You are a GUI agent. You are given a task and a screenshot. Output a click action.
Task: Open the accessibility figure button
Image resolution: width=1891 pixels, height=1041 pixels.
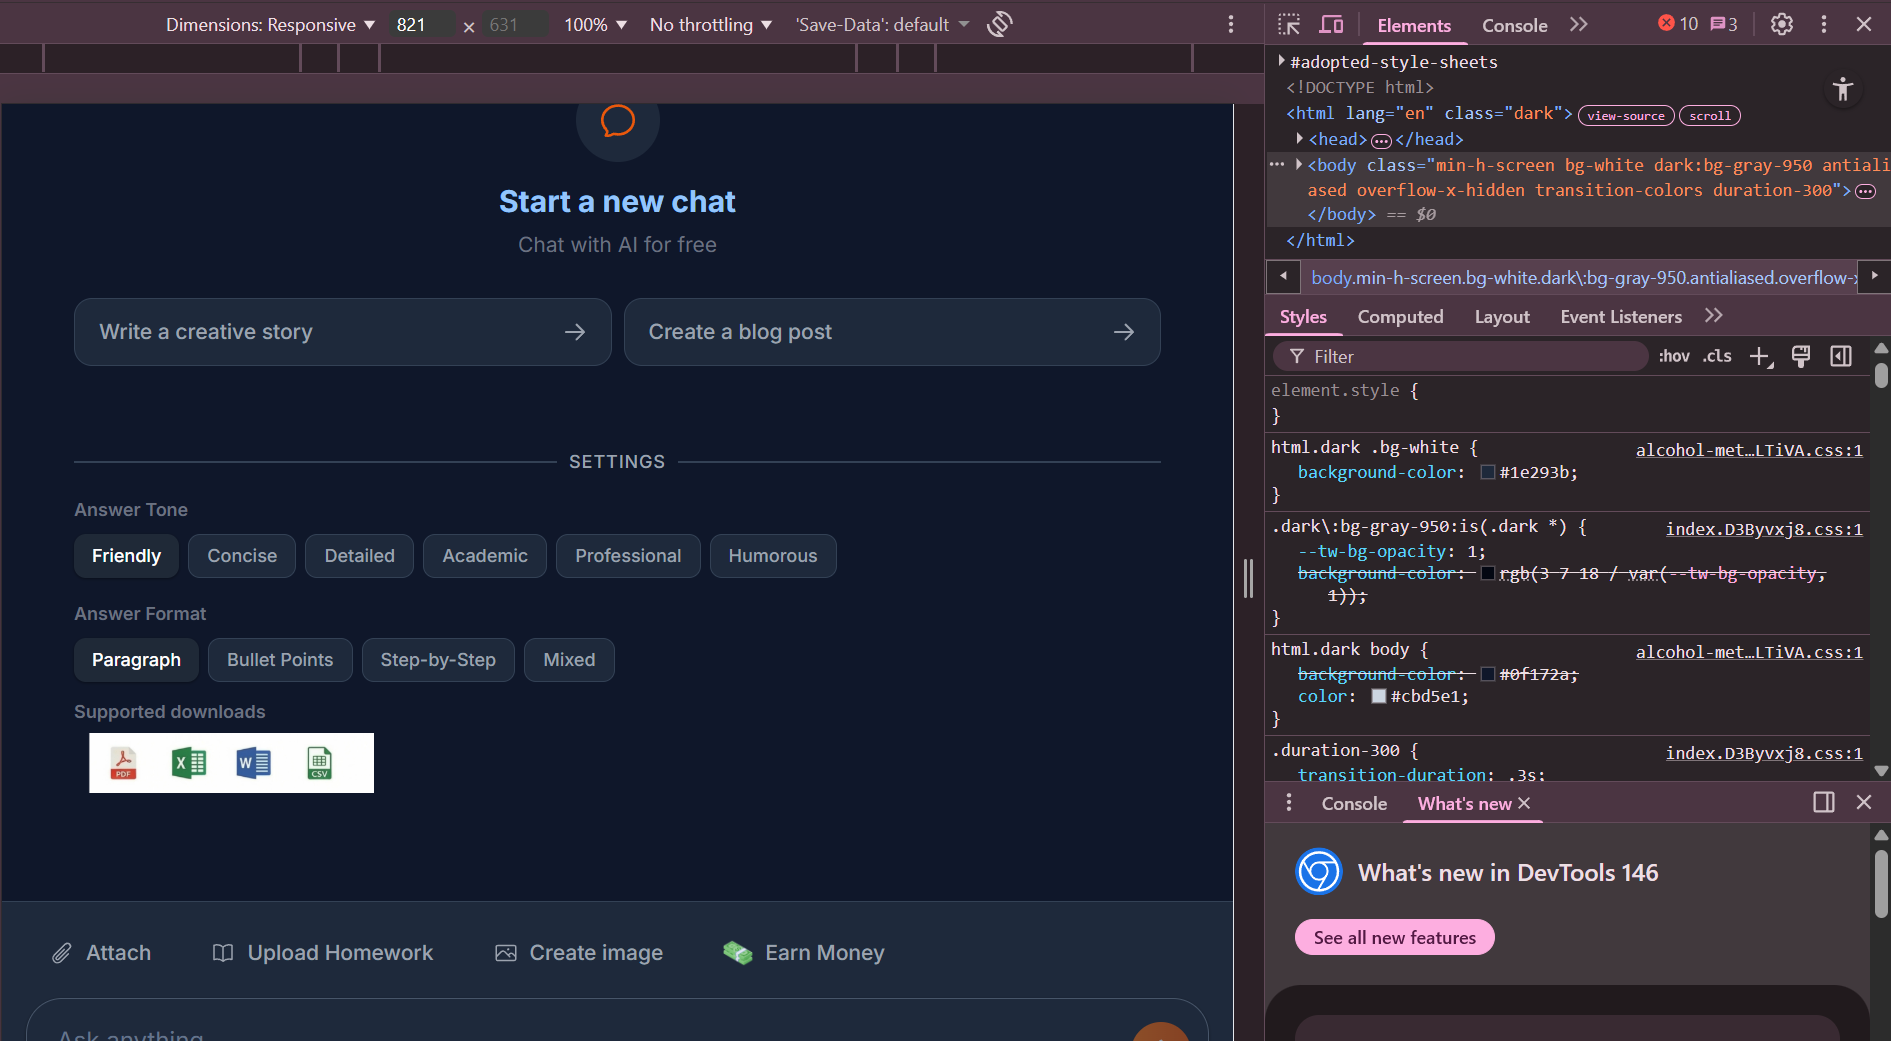[1842, 90]
